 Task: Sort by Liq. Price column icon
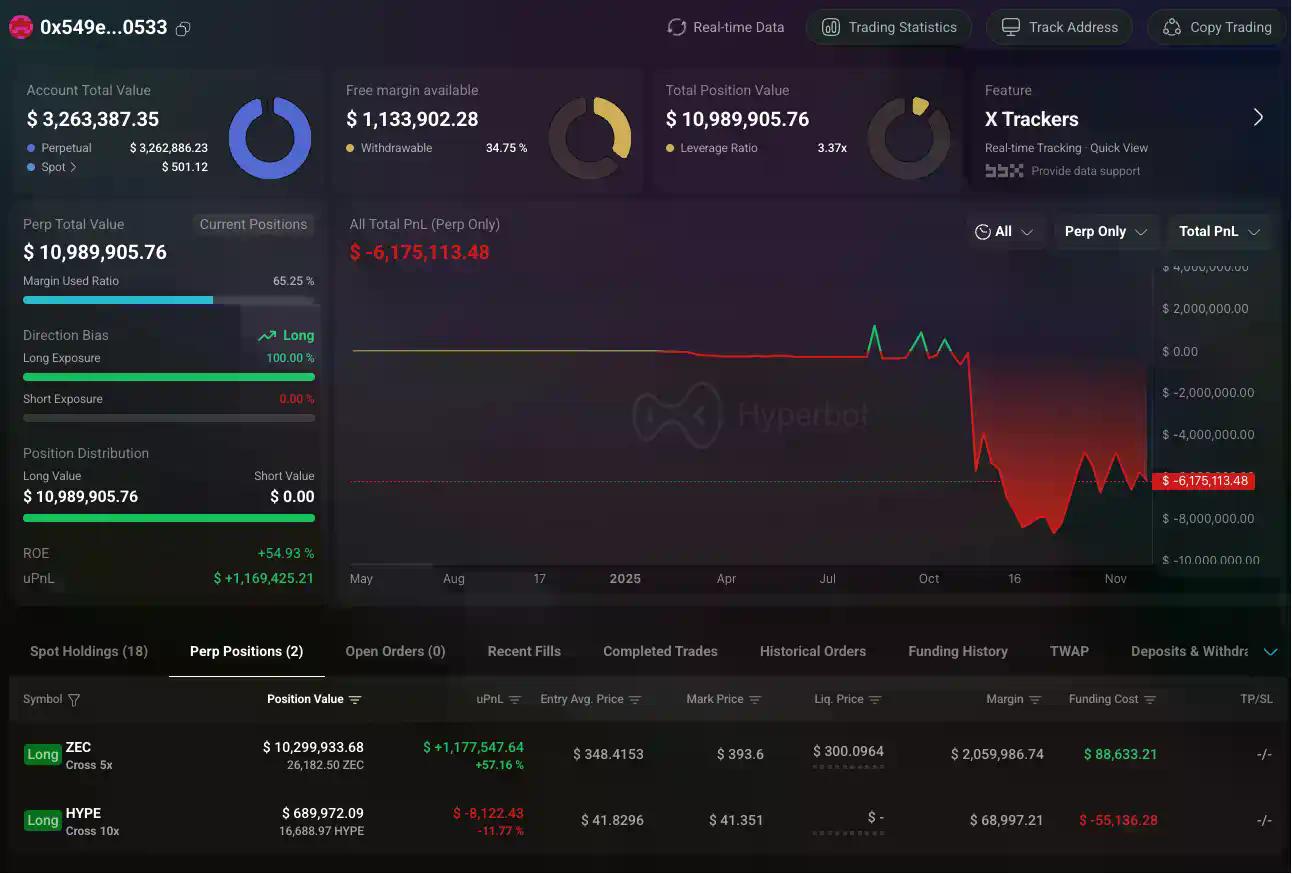875,700
